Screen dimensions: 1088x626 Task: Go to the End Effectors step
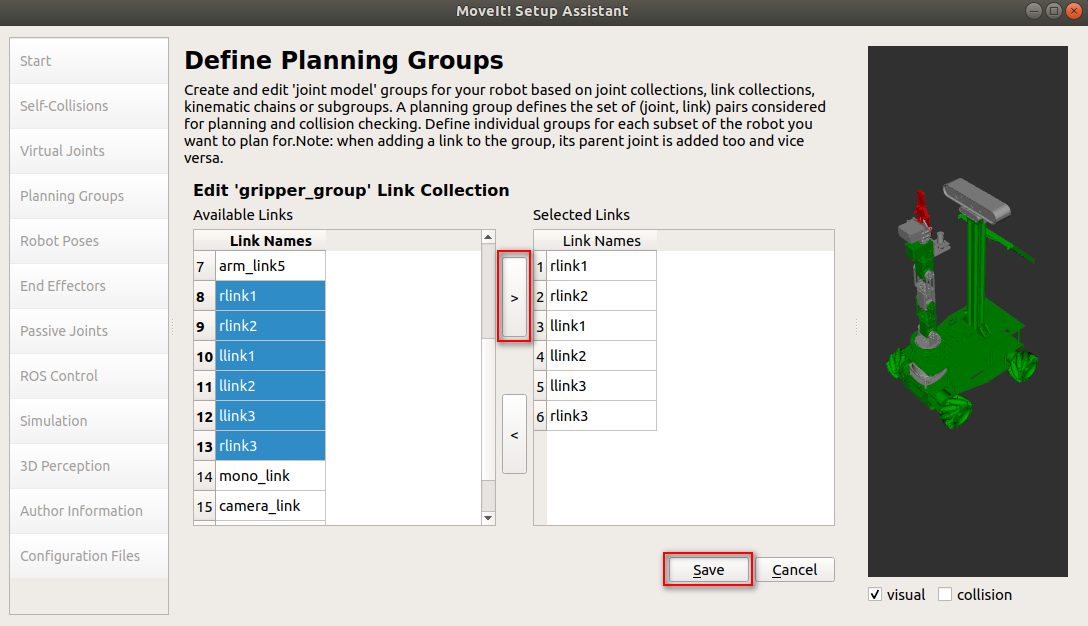(89, 286)
